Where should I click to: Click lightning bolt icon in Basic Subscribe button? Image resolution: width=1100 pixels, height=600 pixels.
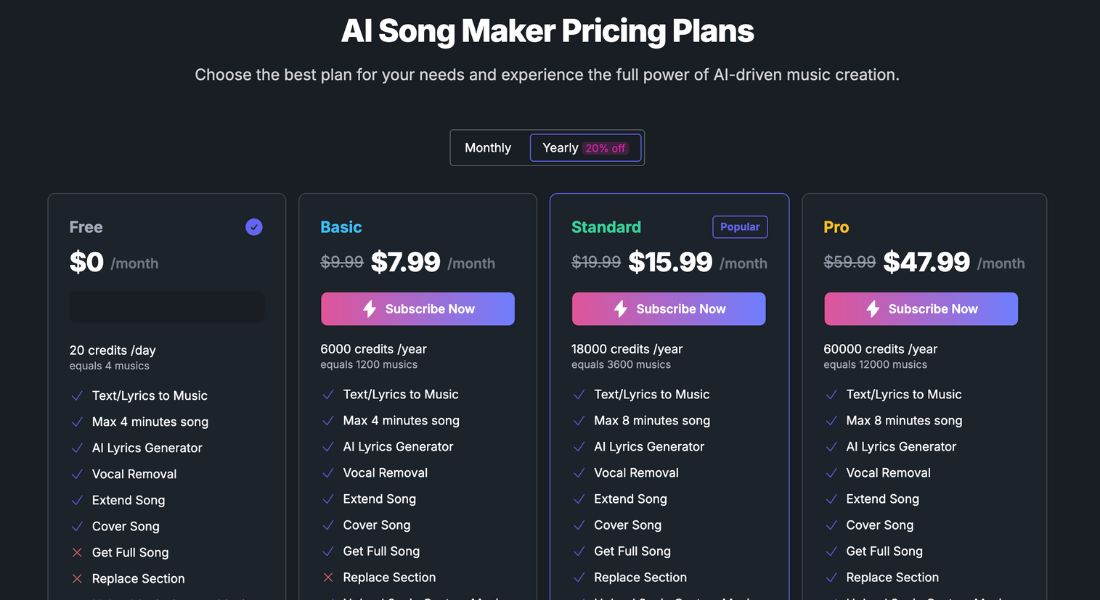(x=370, y=309)
